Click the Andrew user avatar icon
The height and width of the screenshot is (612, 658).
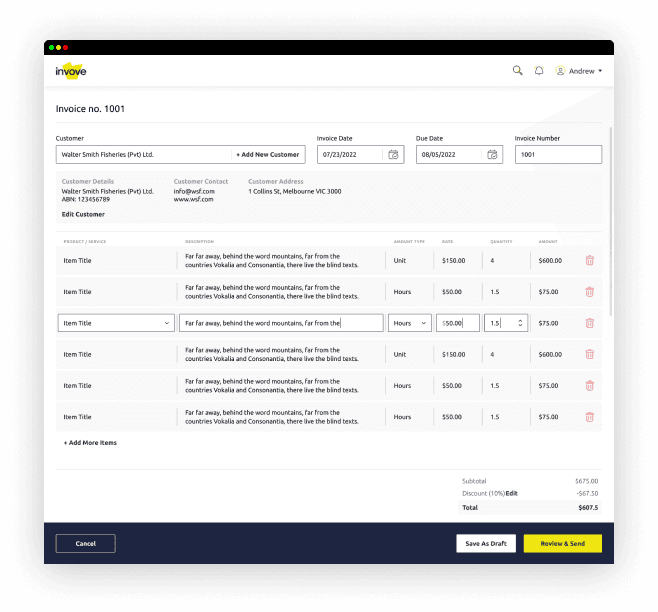pos(560,71)
